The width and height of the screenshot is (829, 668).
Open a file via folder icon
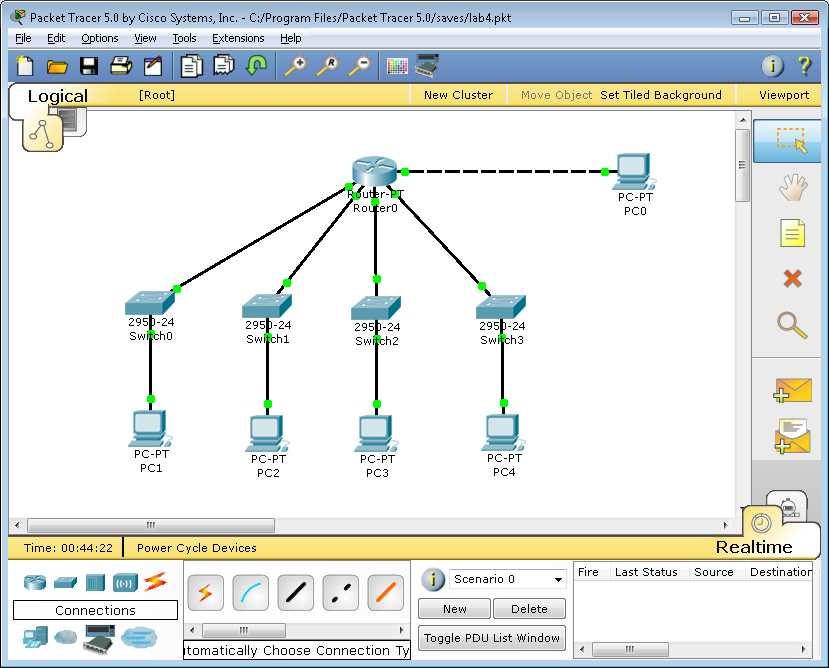tap(57, 67)
